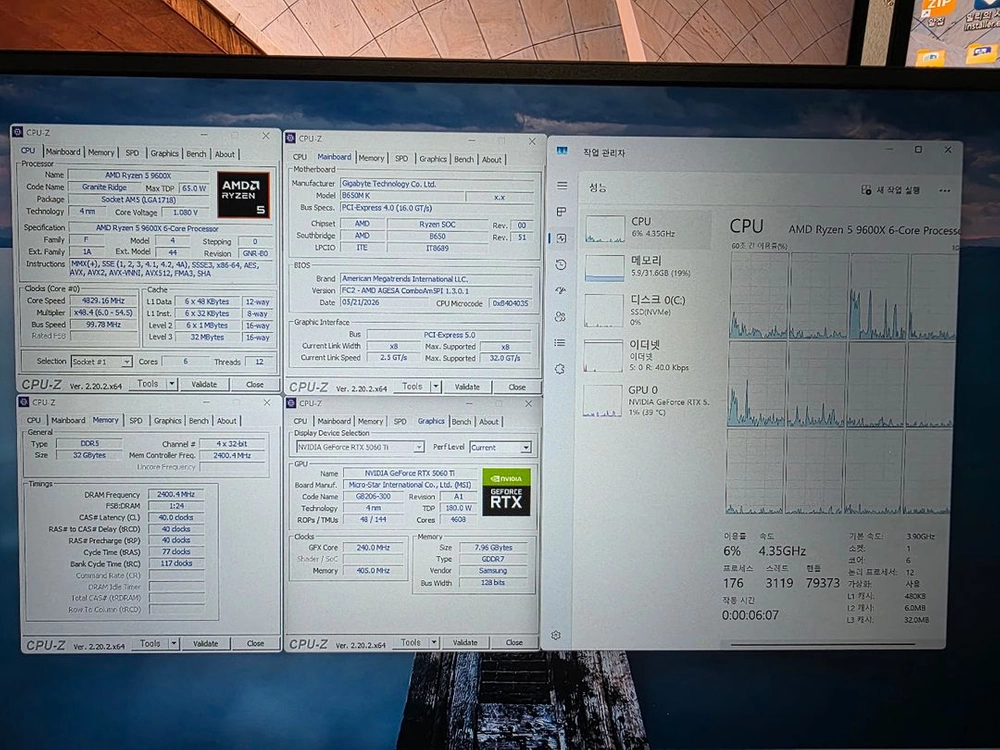Close the top-left CPU-Z window
The height and width of the screenshot is (750, 1000).
266,136
